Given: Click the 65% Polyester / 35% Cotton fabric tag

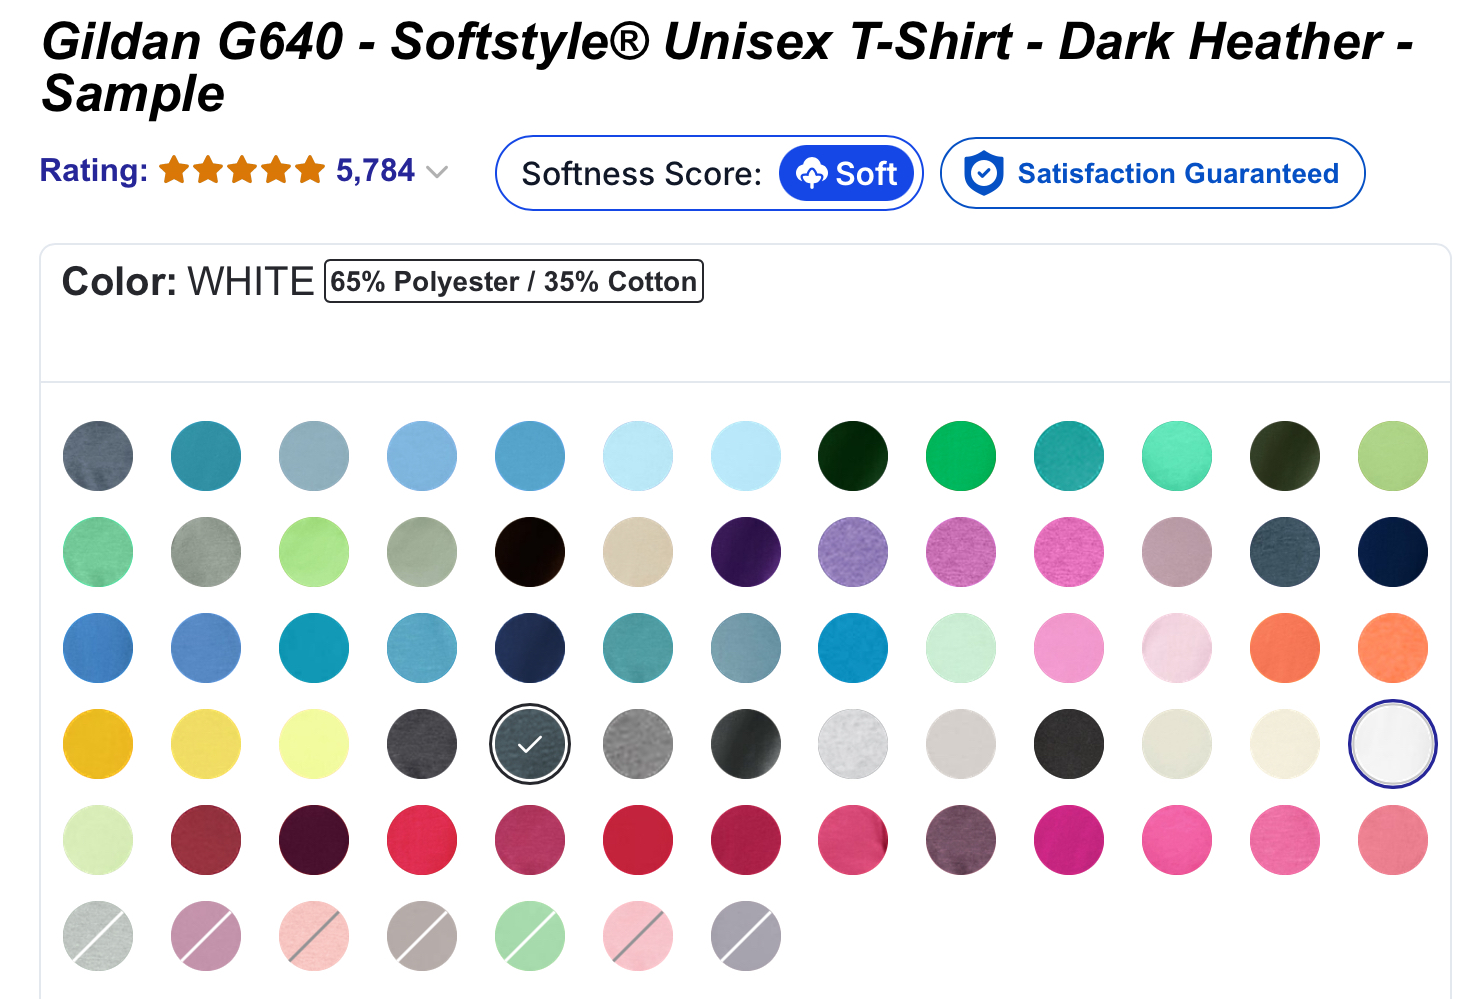Looking at the screenshot, I should click(514, 281).
